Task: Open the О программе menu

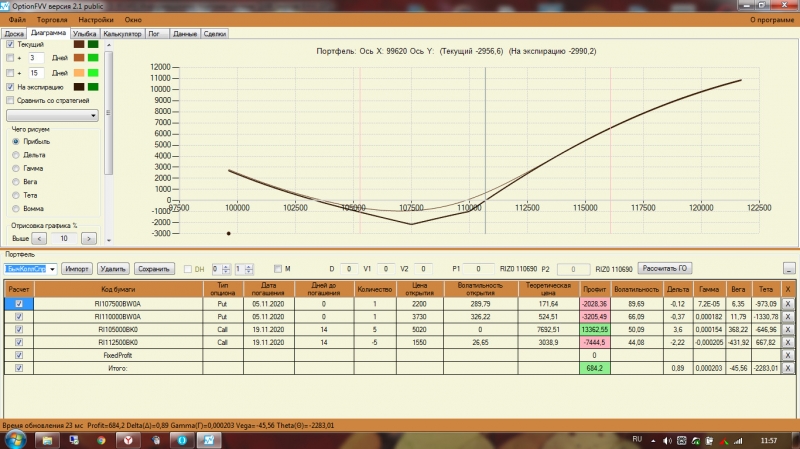Action: pyautogui.click(x=771, y=19)
